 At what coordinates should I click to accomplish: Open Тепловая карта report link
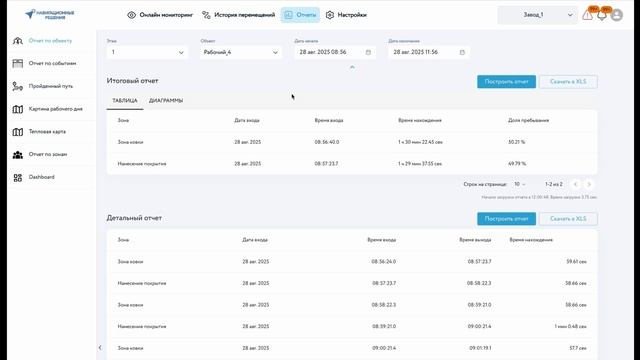click(47, 132)
